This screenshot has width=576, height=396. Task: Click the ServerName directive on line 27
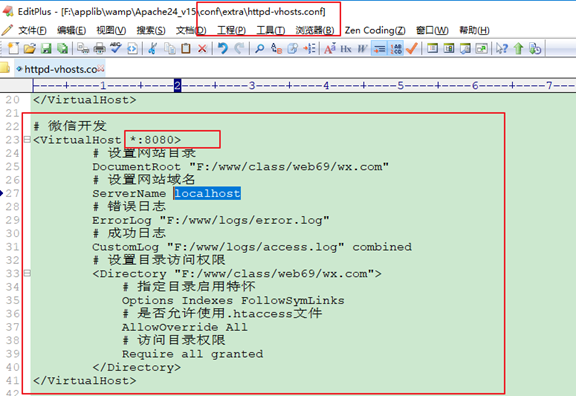click(x=129, y=193)
